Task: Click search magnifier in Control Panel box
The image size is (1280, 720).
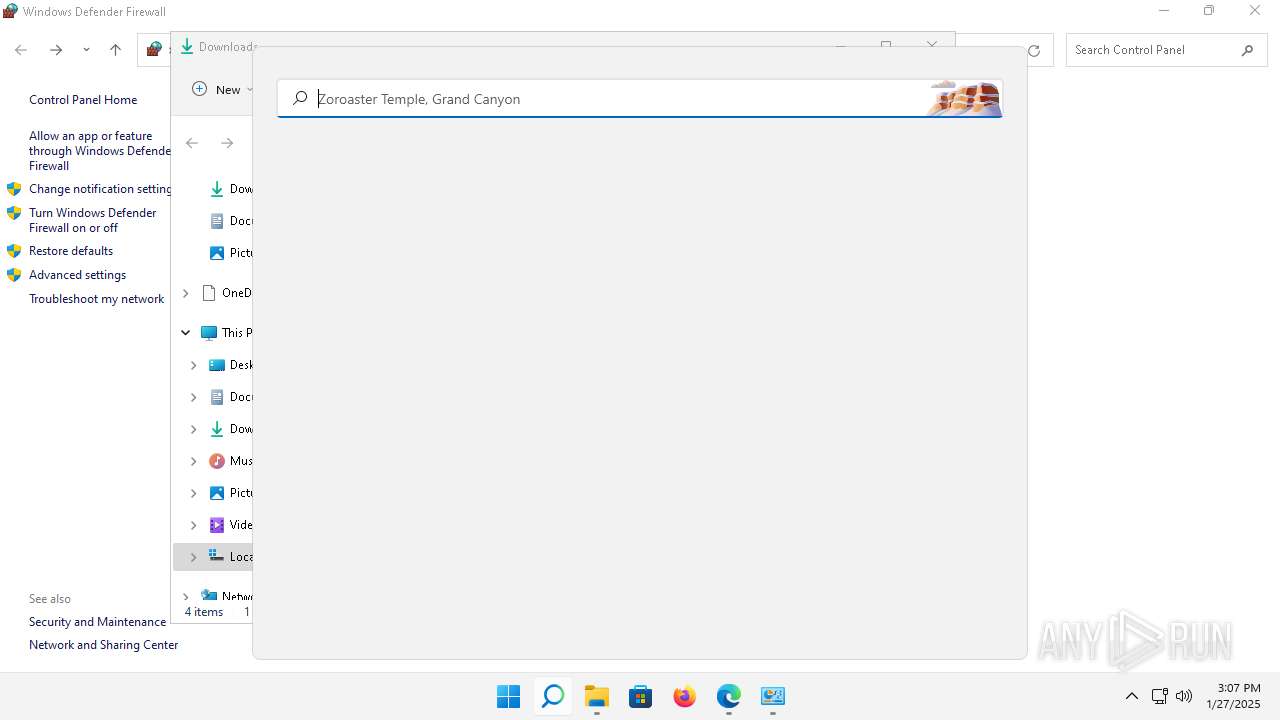Action: [x=1247, y=50]
